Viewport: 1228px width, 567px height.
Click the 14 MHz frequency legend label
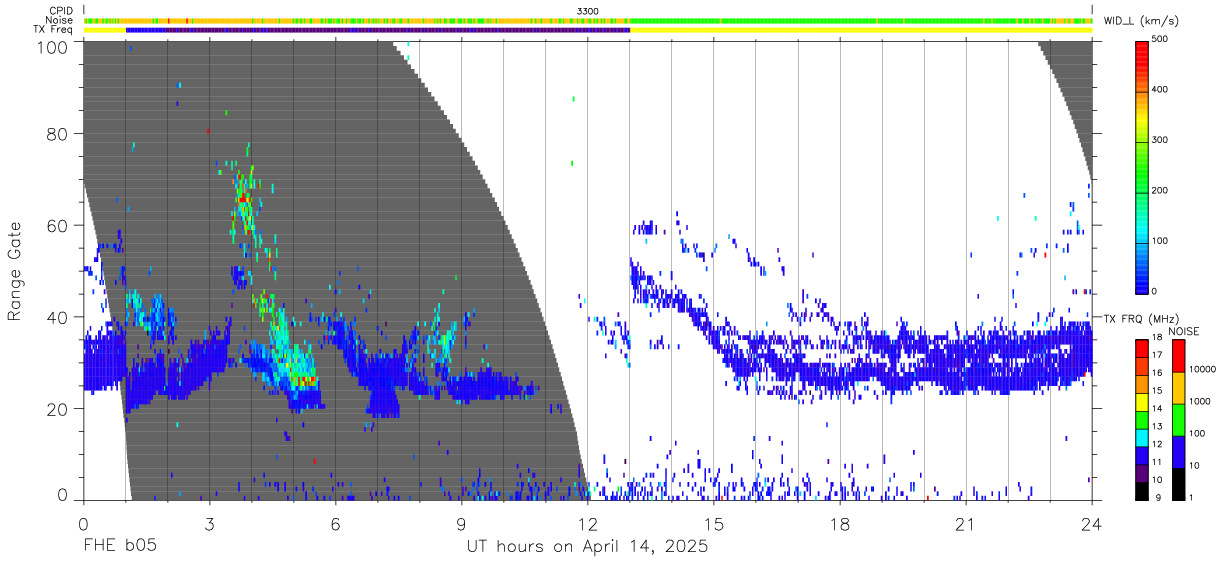click(1158, 409)
